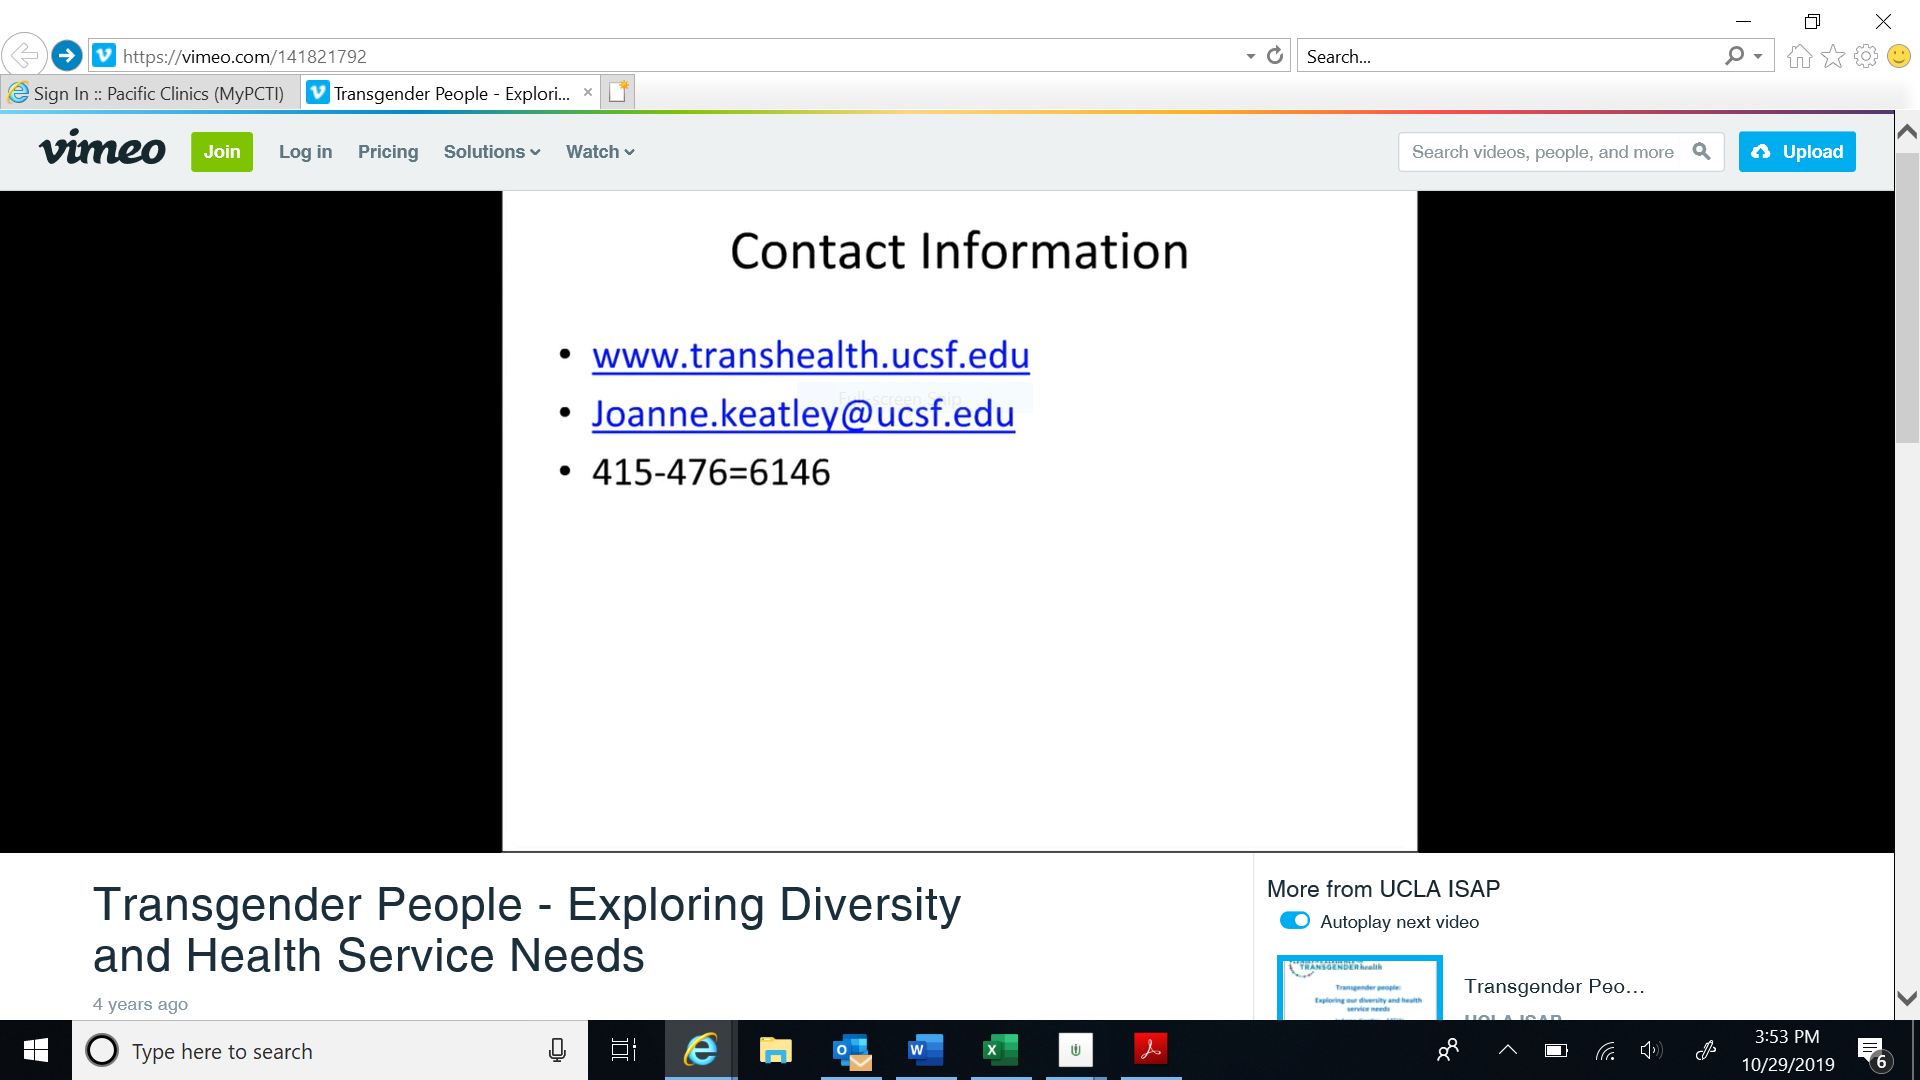The image size is (1920, 1080).
Task: Toggle Autoplay next video switch
Action: tap(1294, 921)
